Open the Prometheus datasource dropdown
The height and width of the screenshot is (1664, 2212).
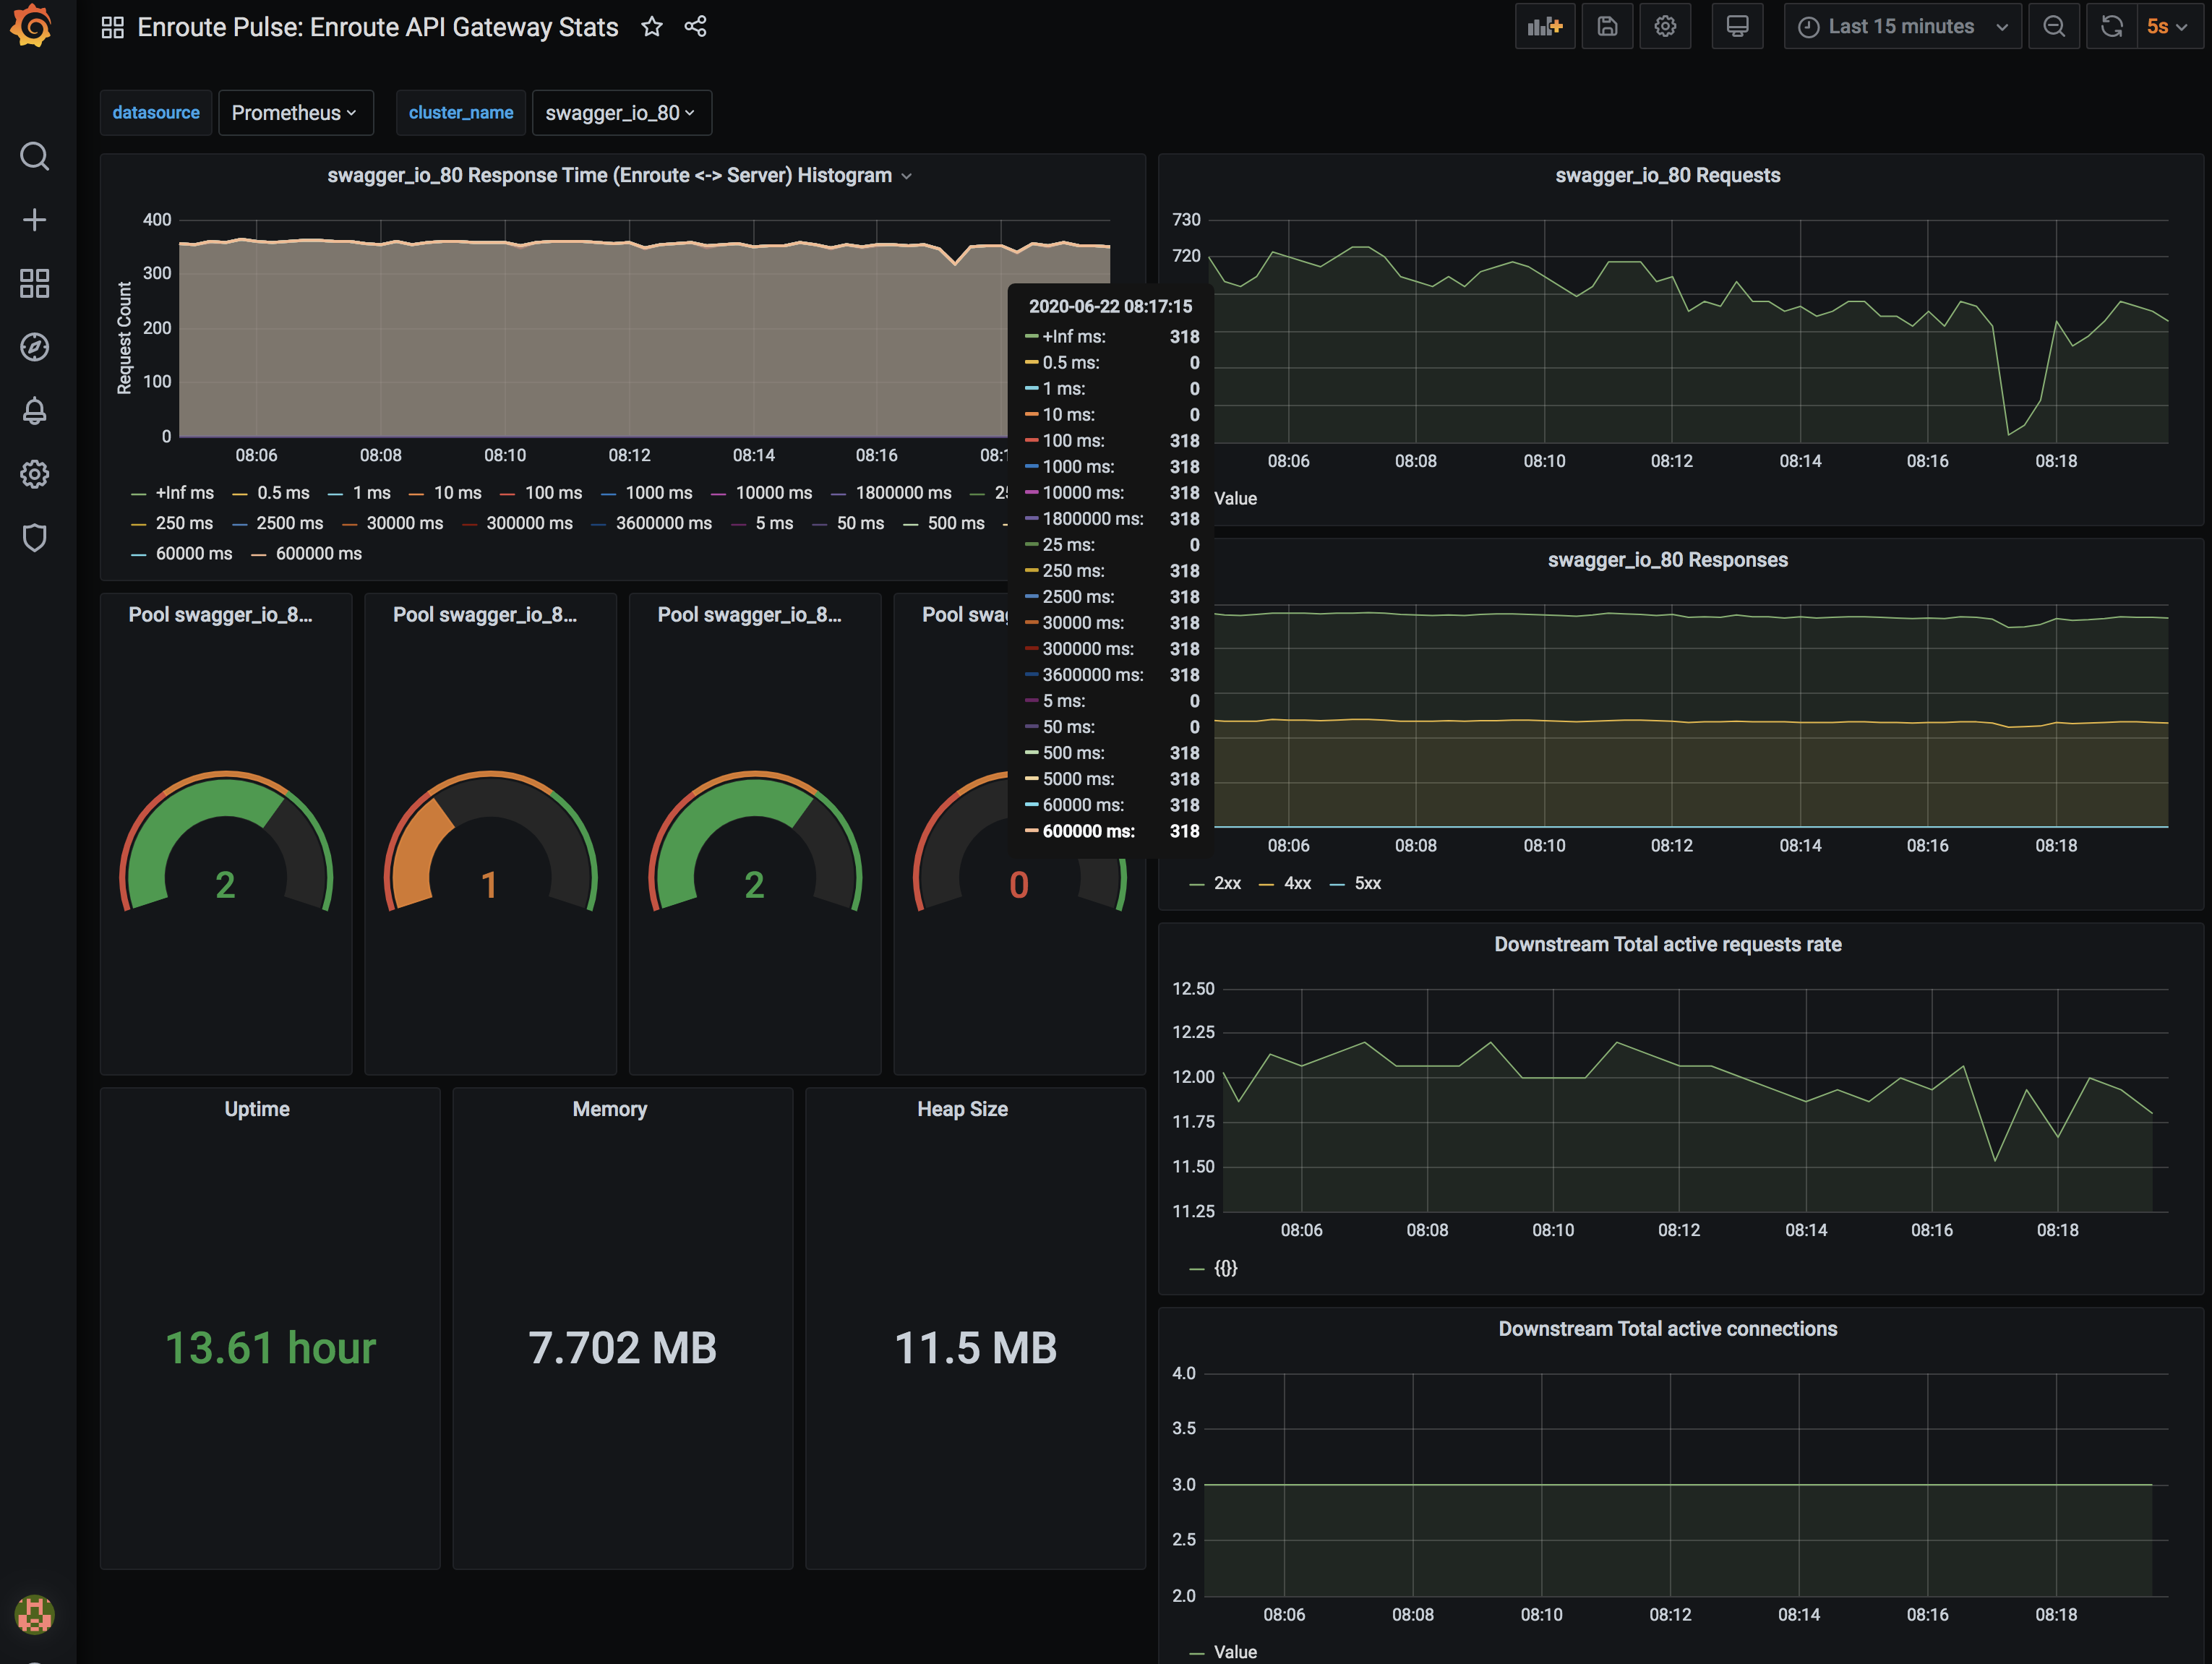point(295,113)
